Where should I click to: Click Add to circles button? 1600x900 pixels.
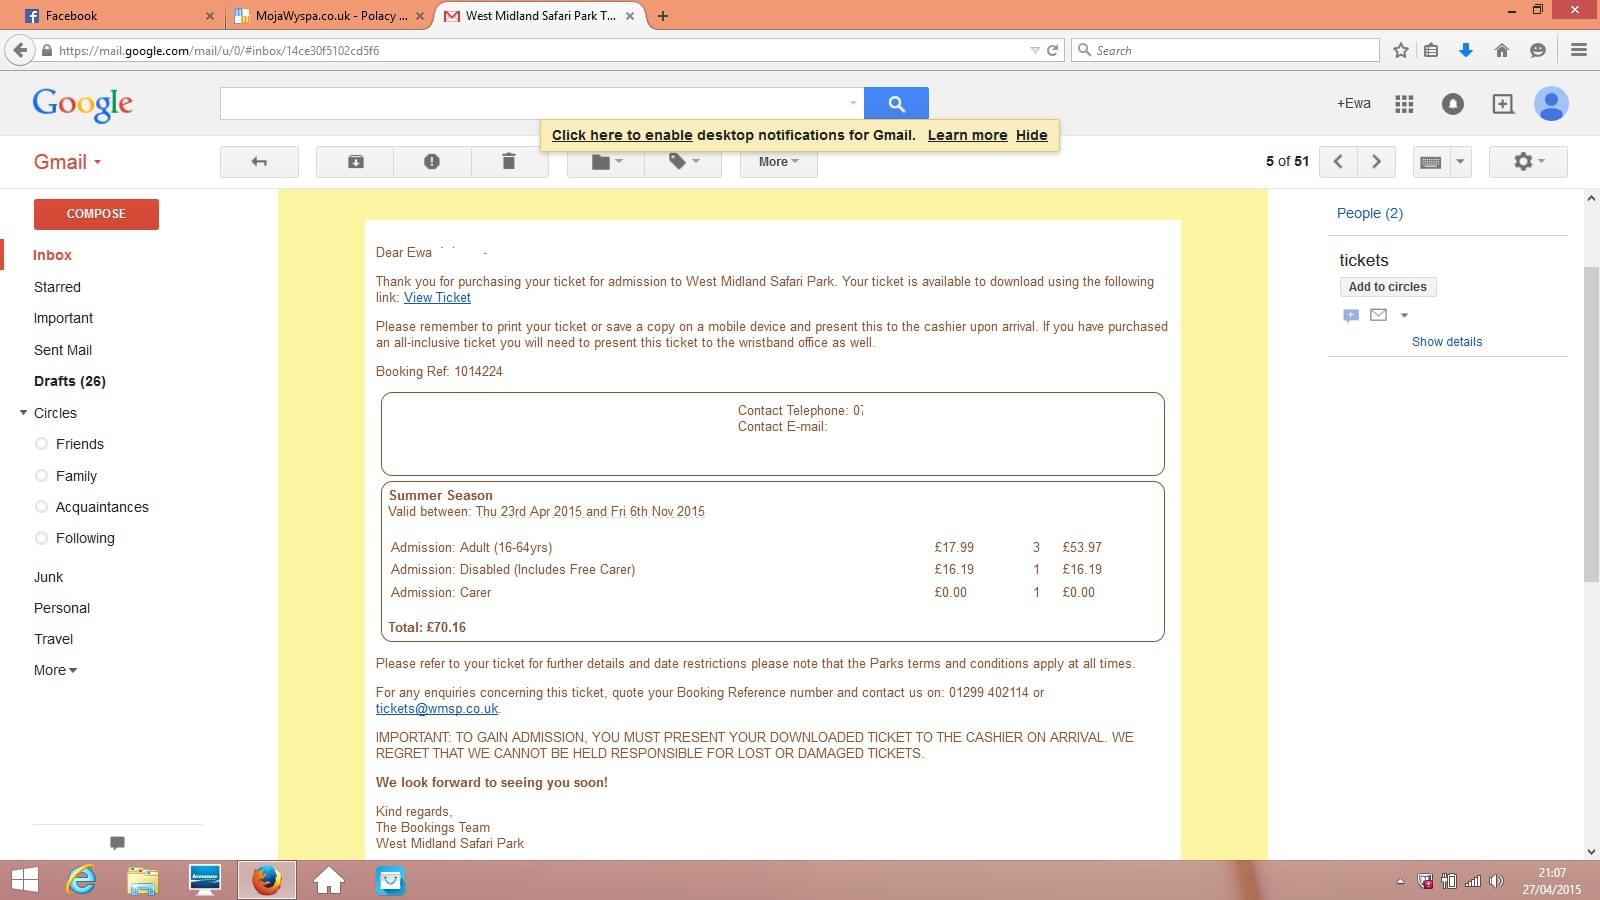pyautogui.click(x=1388, y=287)
